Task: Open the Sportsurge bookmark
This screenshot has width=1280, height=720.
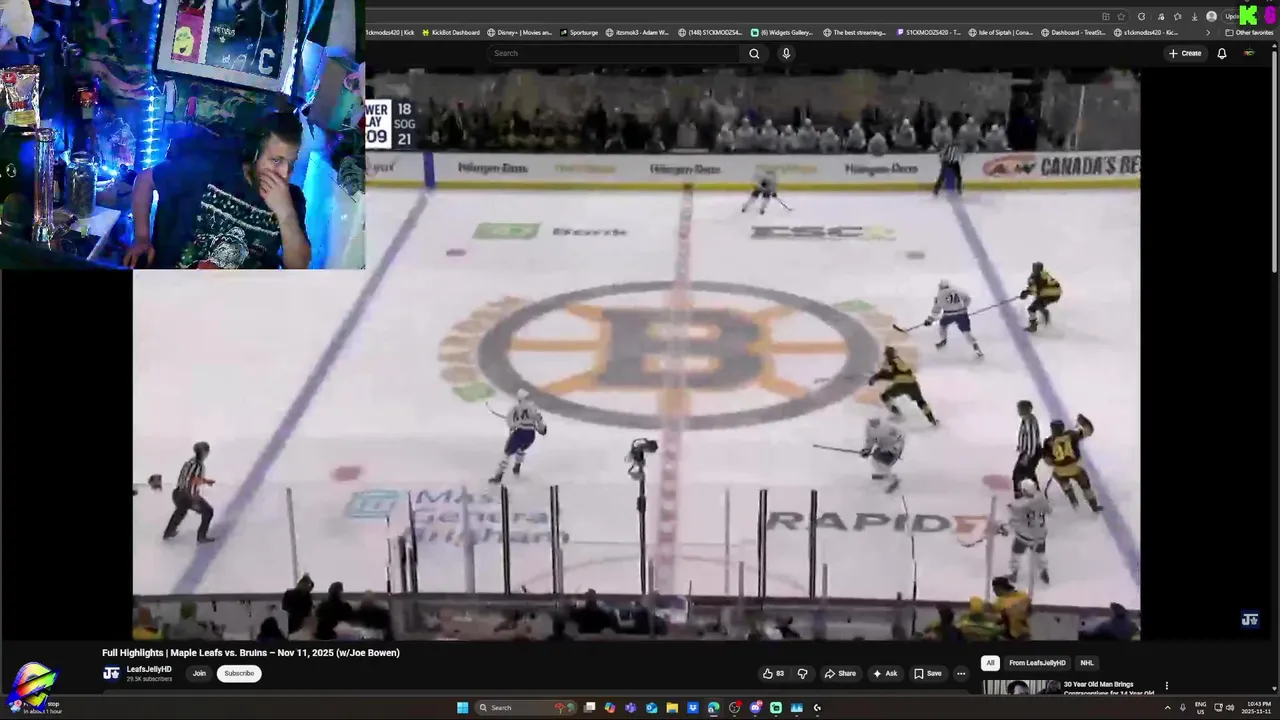Action: click(x=579, y=32)
